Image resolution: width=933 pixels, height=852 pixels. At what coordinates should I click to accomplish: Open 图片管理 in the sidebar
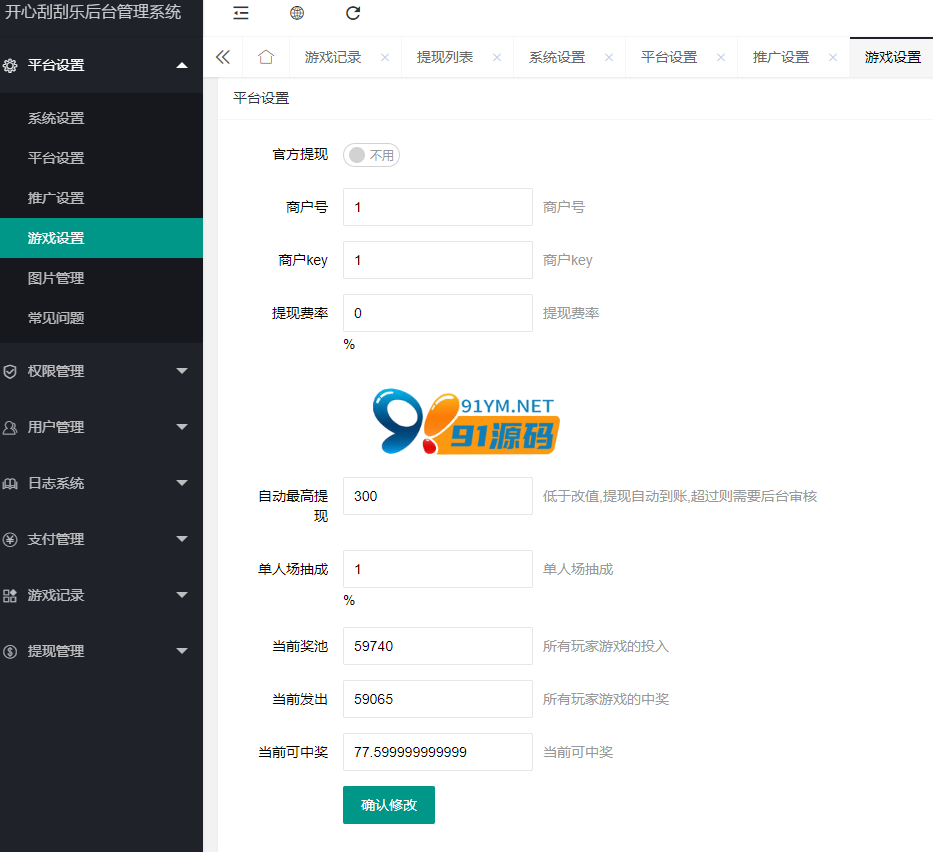101,278
